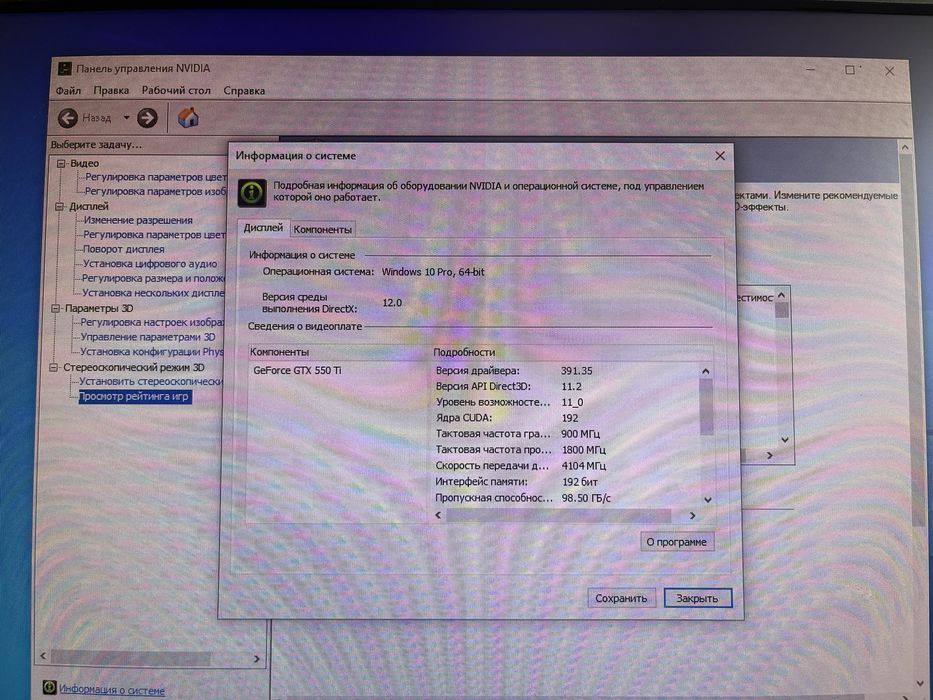Select Просмотр рейтинга игр item
Screen dimensions: 933x700
pos(134,396)
